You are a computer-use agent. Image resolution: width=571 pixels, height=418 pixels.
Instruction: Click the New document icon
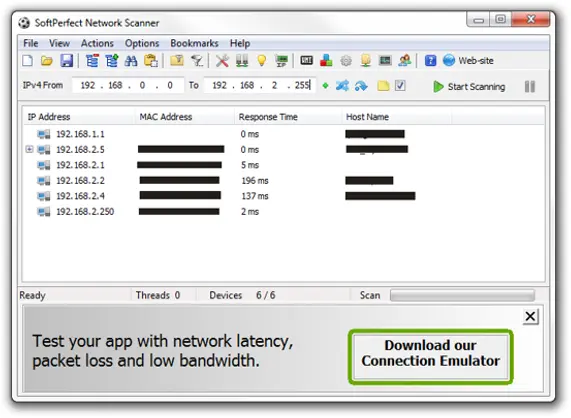[x=28, y=61]
